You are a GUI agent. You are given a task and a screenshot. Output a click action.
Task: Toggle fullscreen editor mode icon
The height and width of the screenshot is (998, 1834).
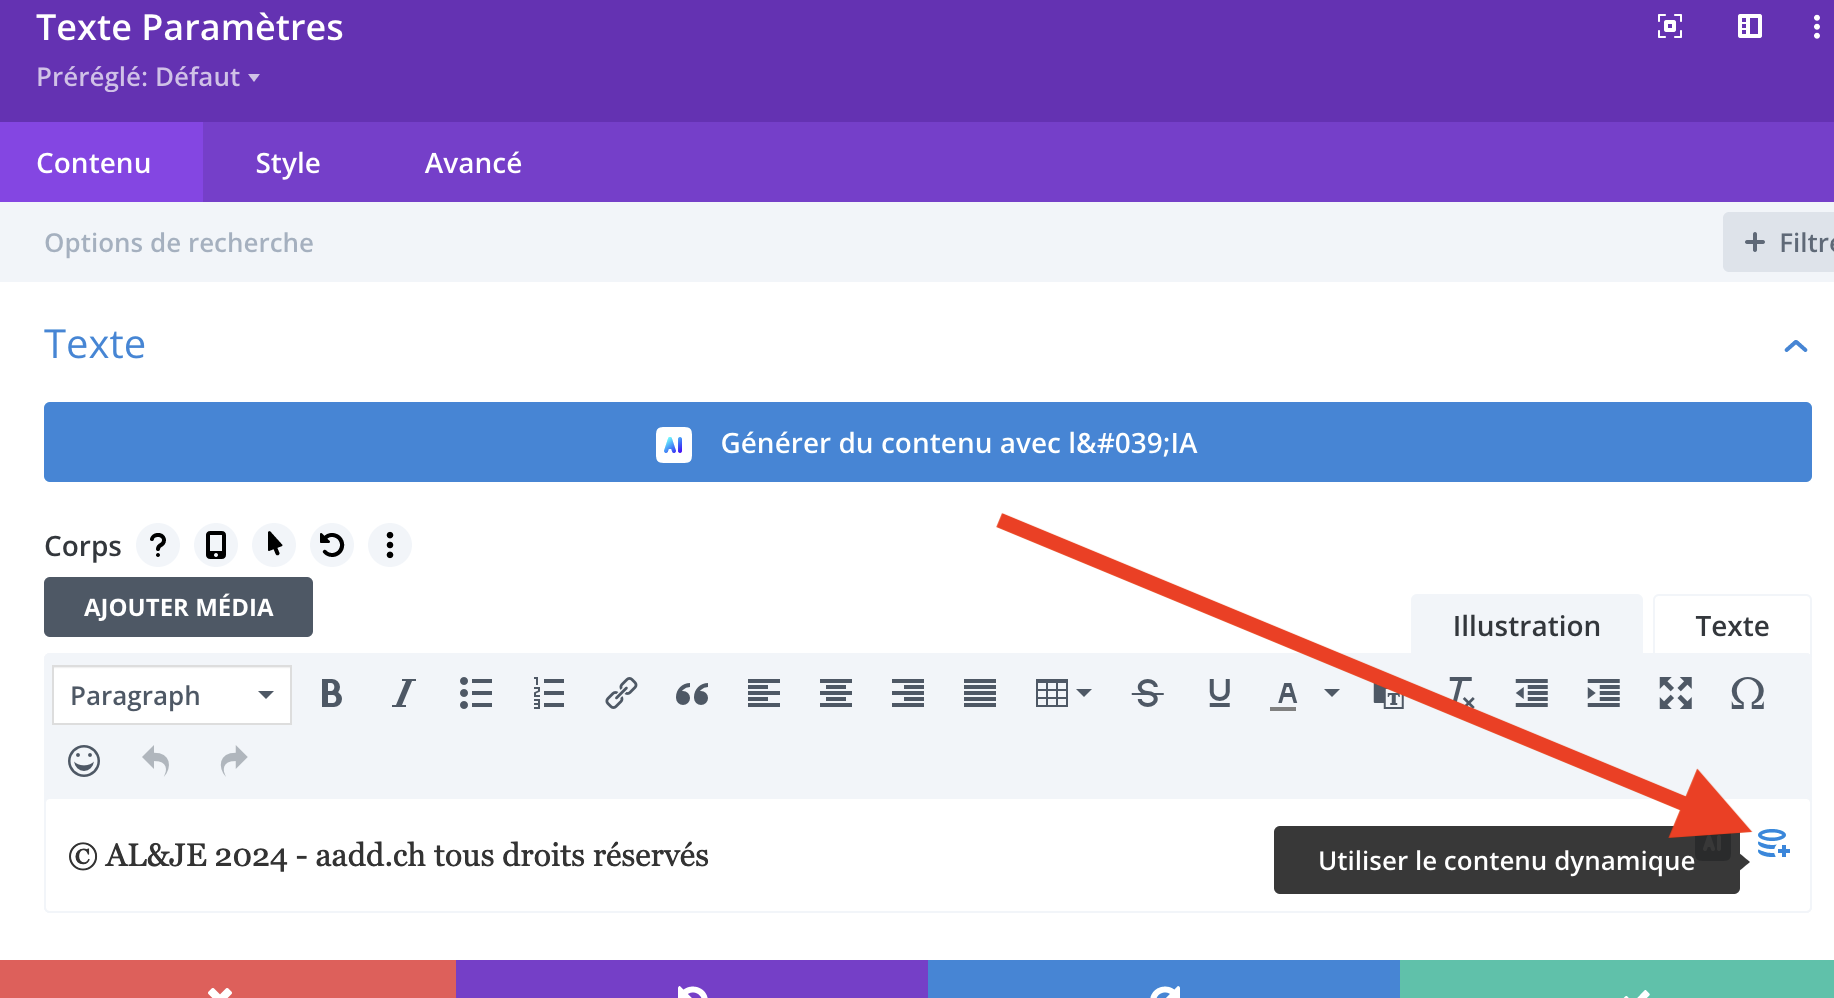click(1675, 693)
